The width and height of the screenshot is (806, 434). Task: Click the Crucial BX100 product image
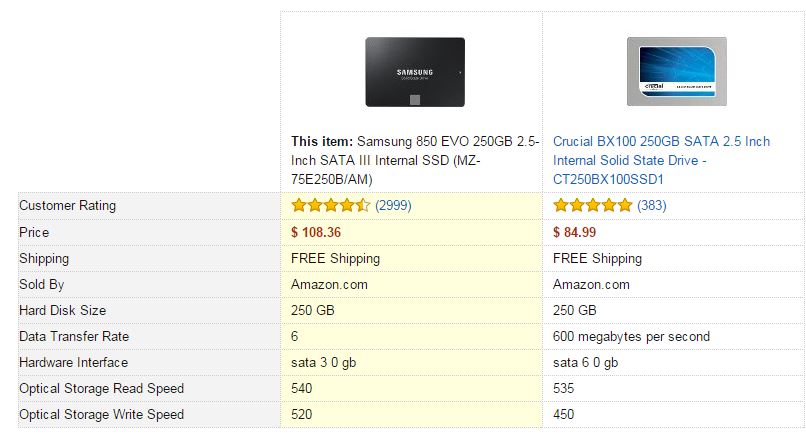(x=676, y=72)
